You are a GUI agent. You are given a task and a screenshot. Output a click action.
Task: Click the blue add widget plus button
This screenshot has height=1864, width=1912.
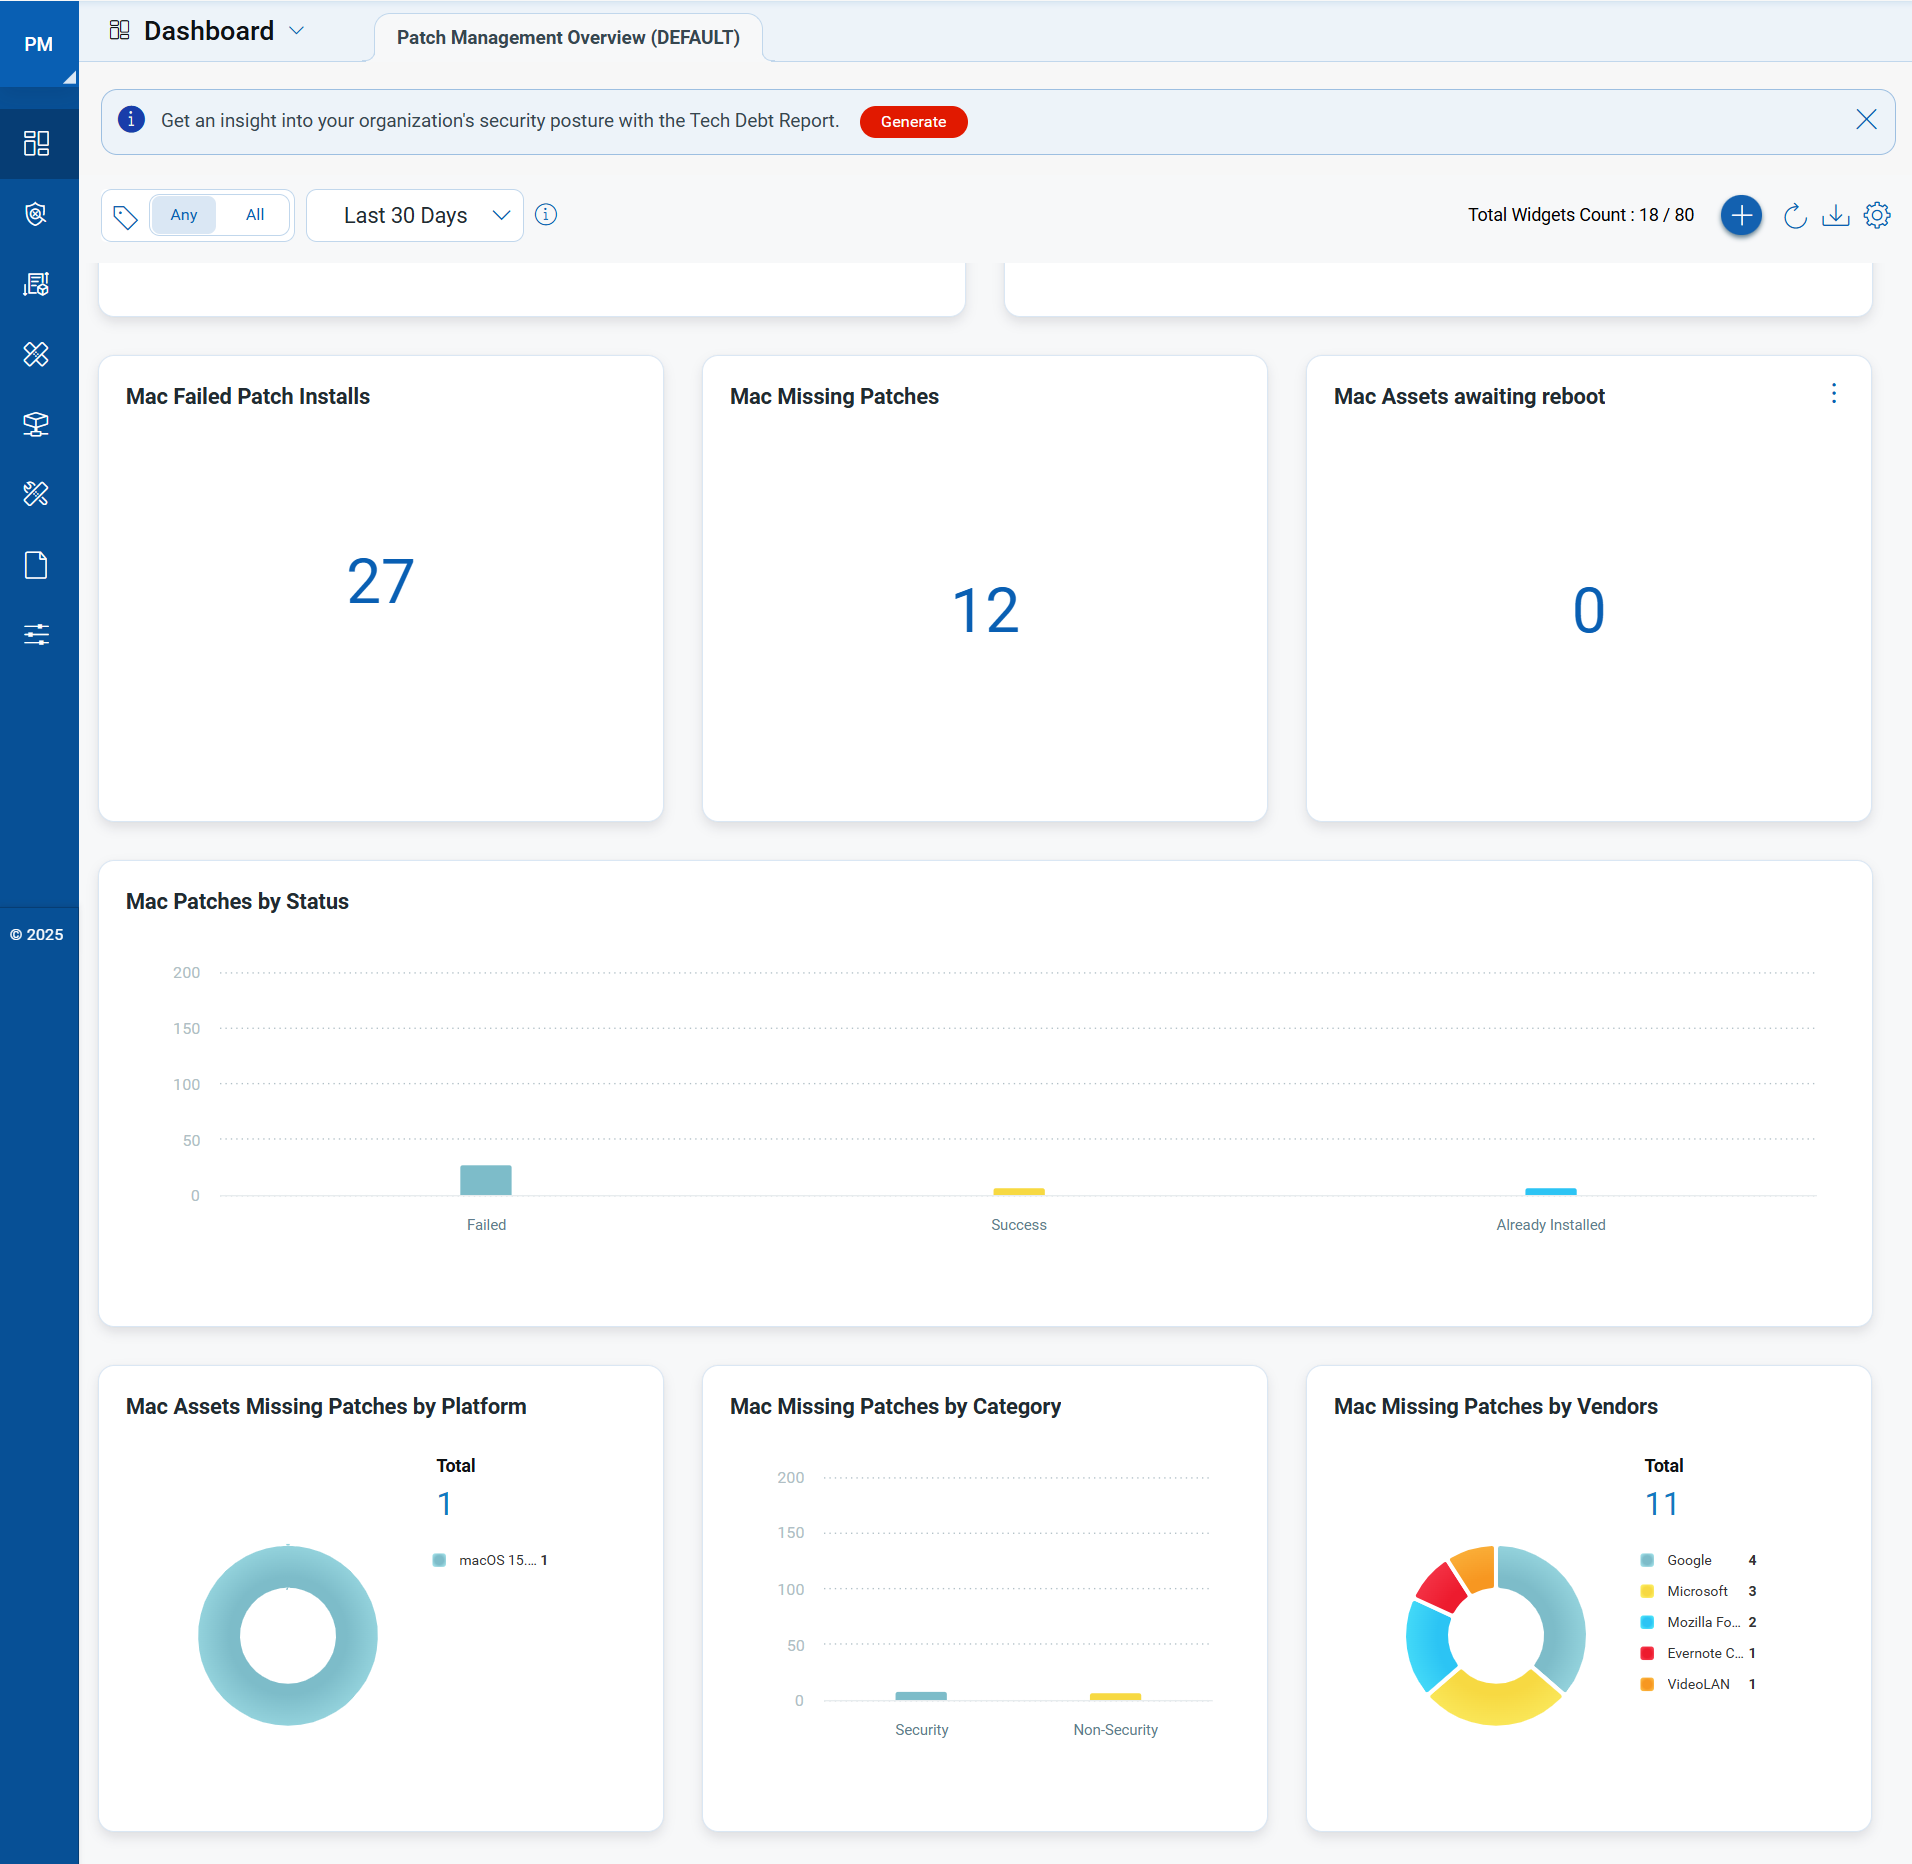coord(1741,216)
